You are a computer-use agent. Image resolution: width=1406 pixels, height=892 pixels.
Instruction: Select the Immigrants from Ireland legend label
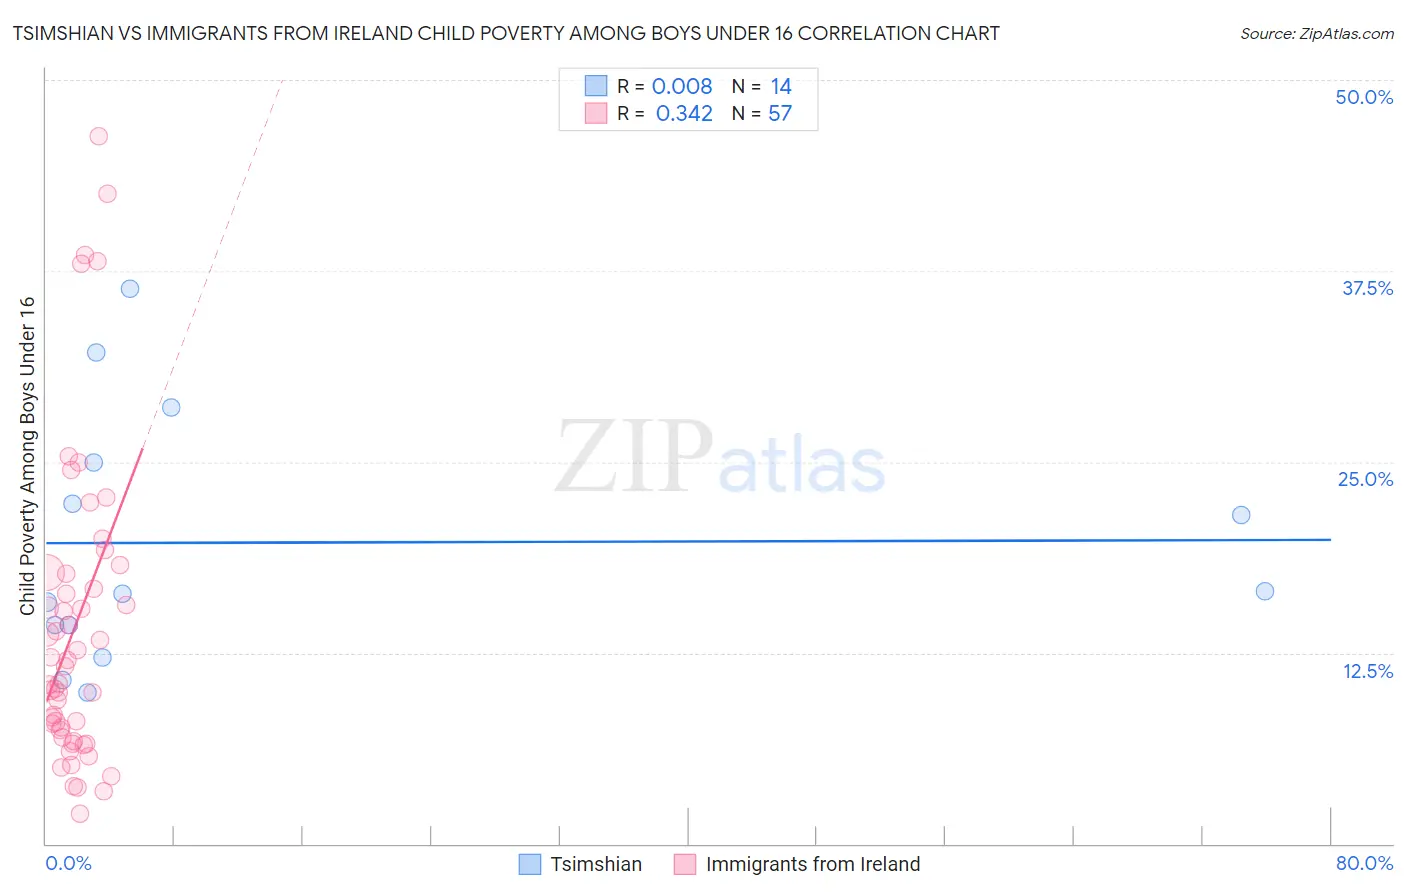coord(813,864)
